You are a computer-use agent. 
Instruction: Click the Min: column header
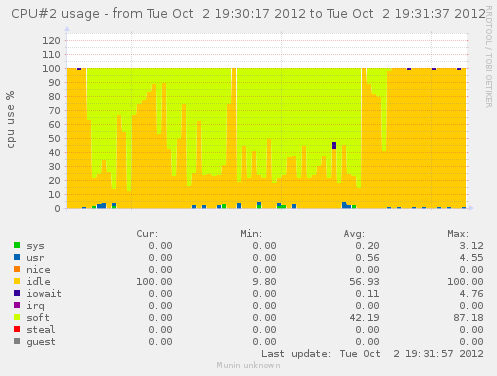coord(251,234)
